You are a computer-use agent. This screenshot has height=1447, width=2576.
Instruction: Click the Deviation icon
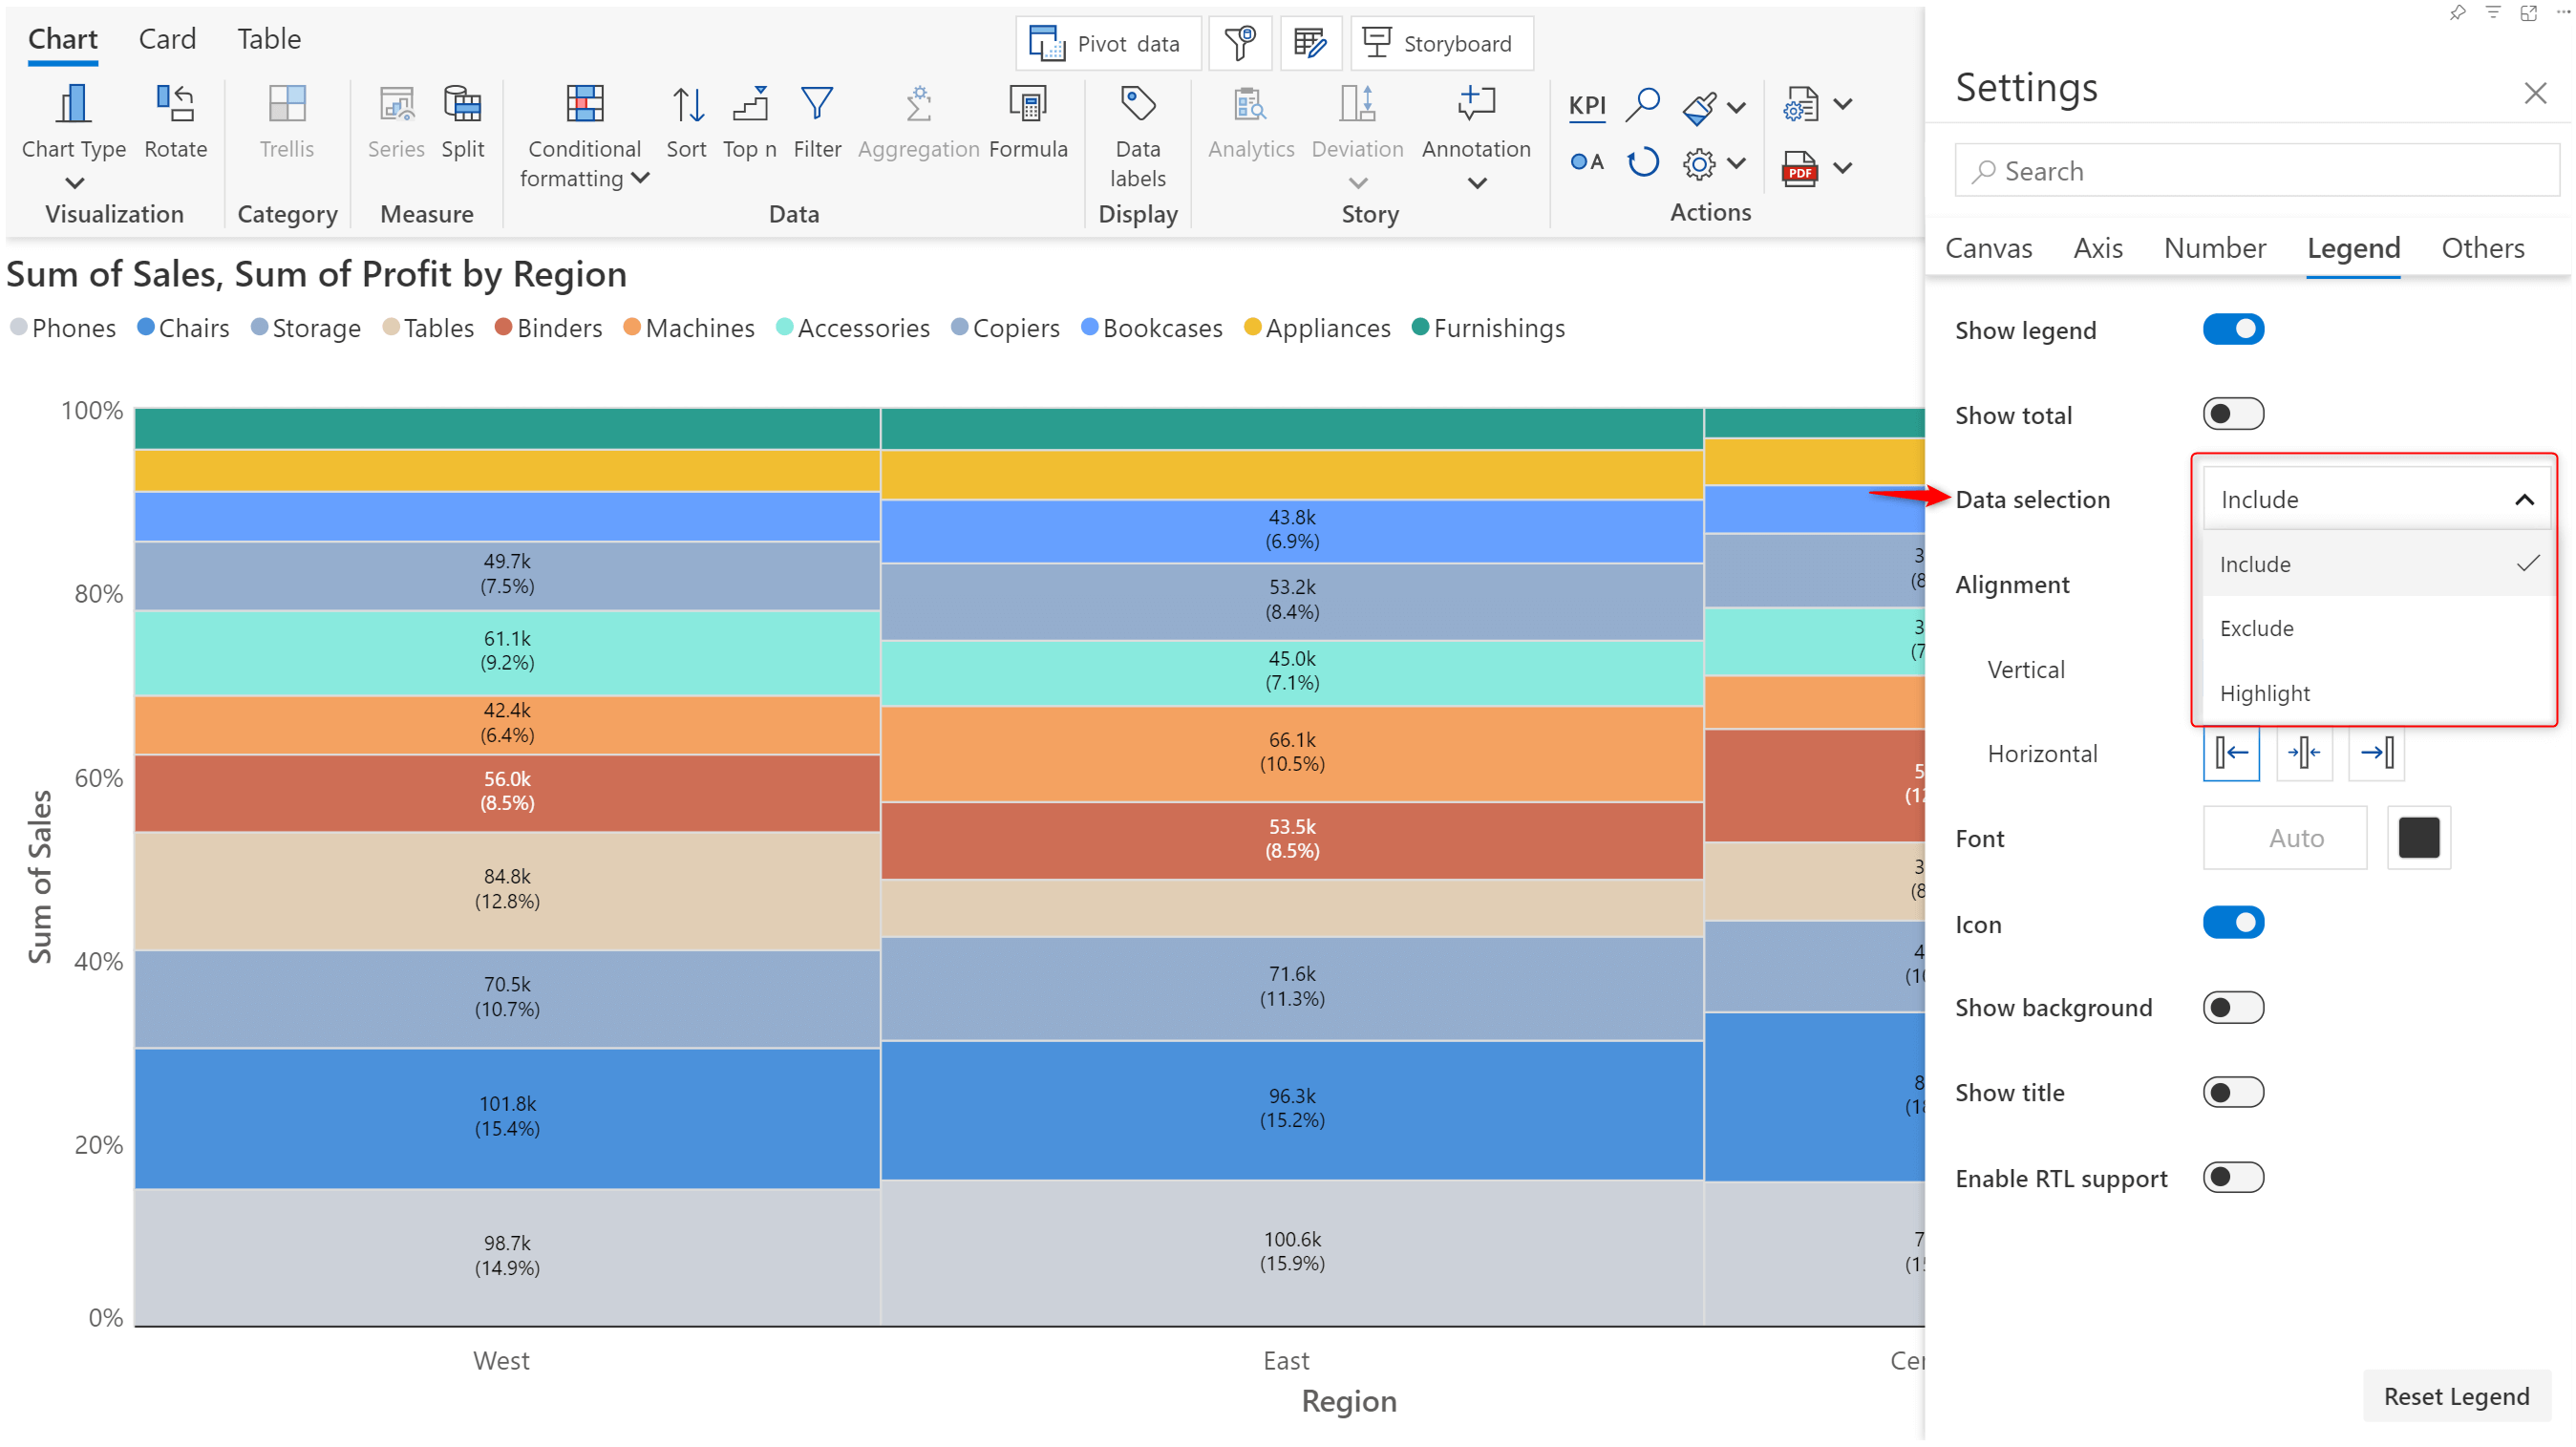(1357, 104)
